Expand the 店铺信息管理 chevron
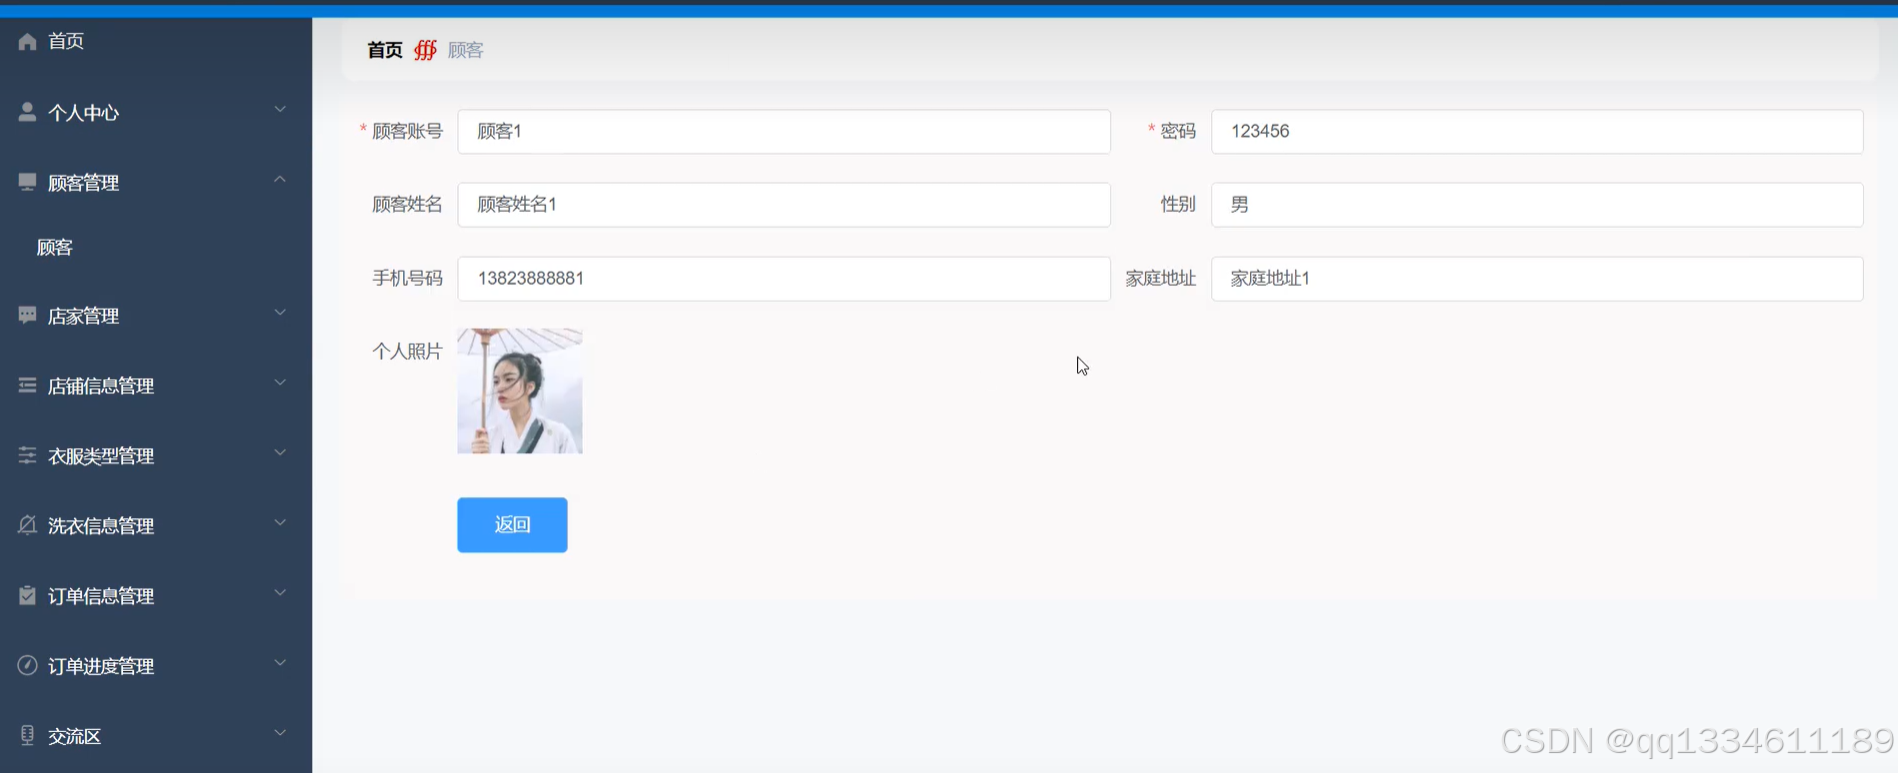This screenshot has height=773, width=1898. pyautogui.click(x=280, y=382)
